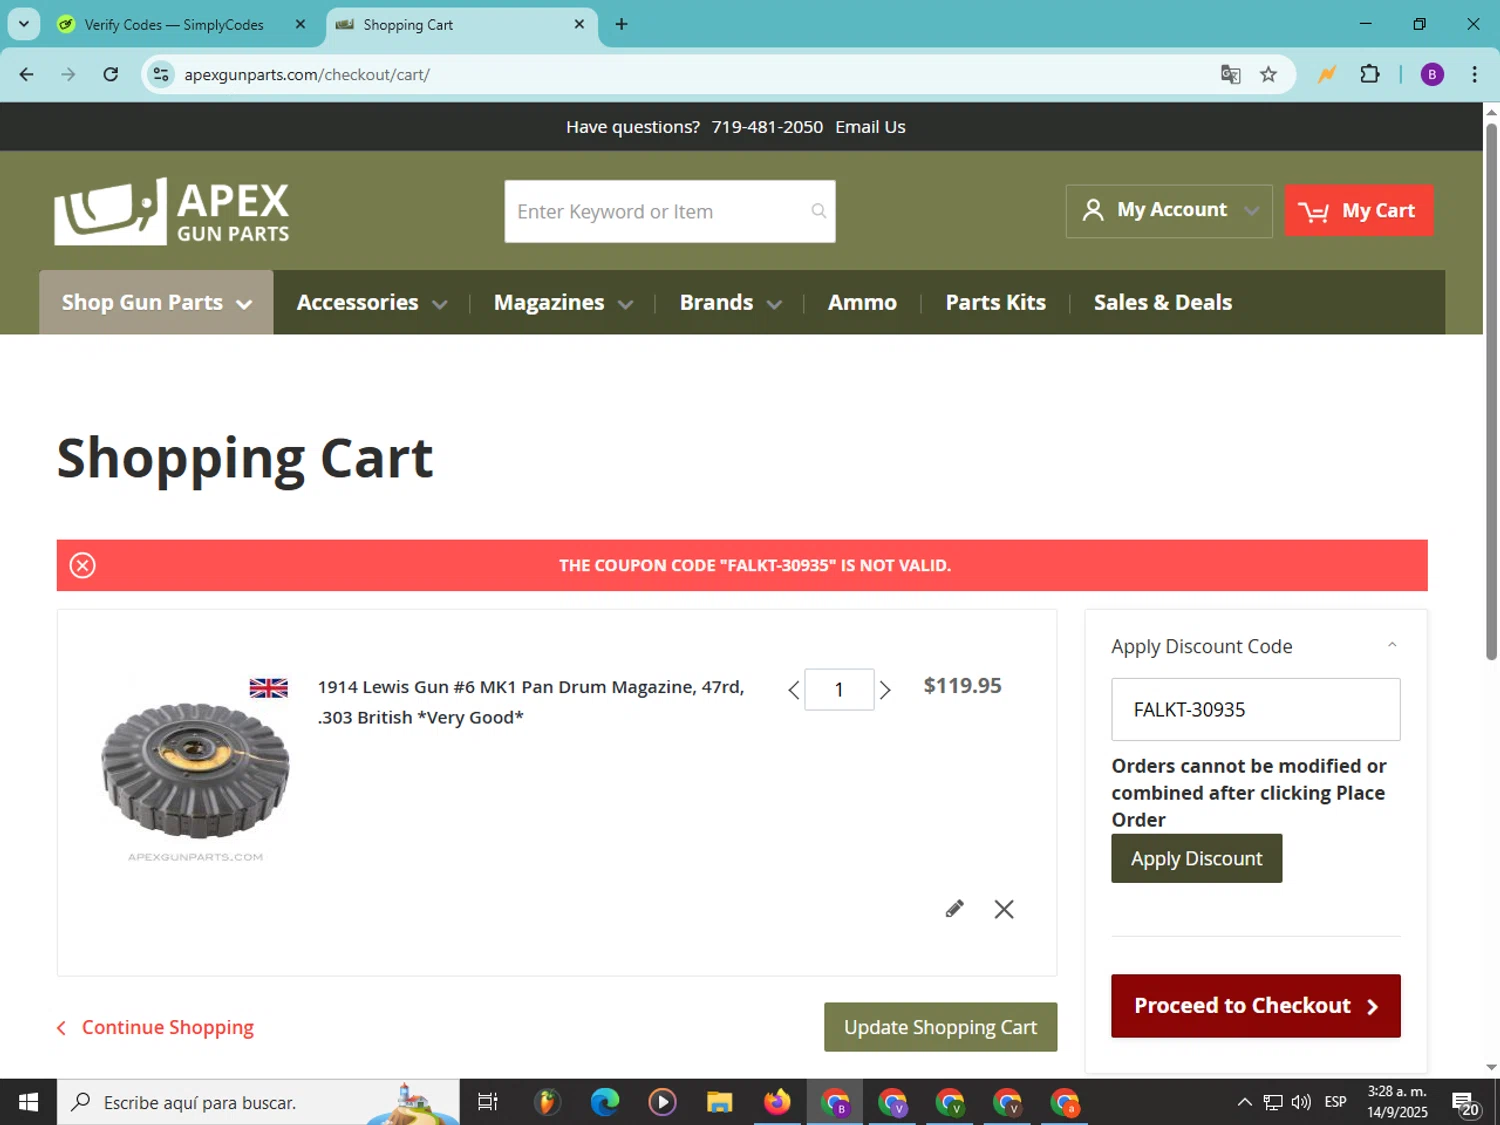Image resolution: width=1500 pixels, height=1125 pixels.
Task: Click the Lewis Gun drum magazine thumbnail
Action: coord(195,770)
